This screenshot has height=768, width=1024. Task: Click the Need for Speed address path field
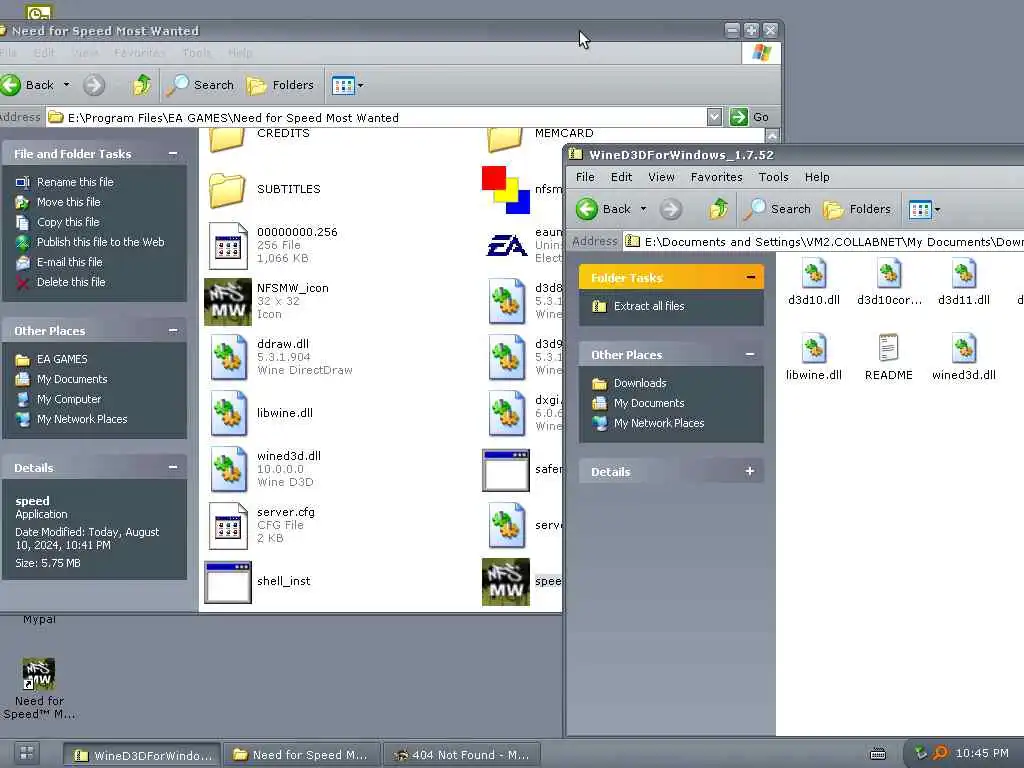(x=376, y=118)
